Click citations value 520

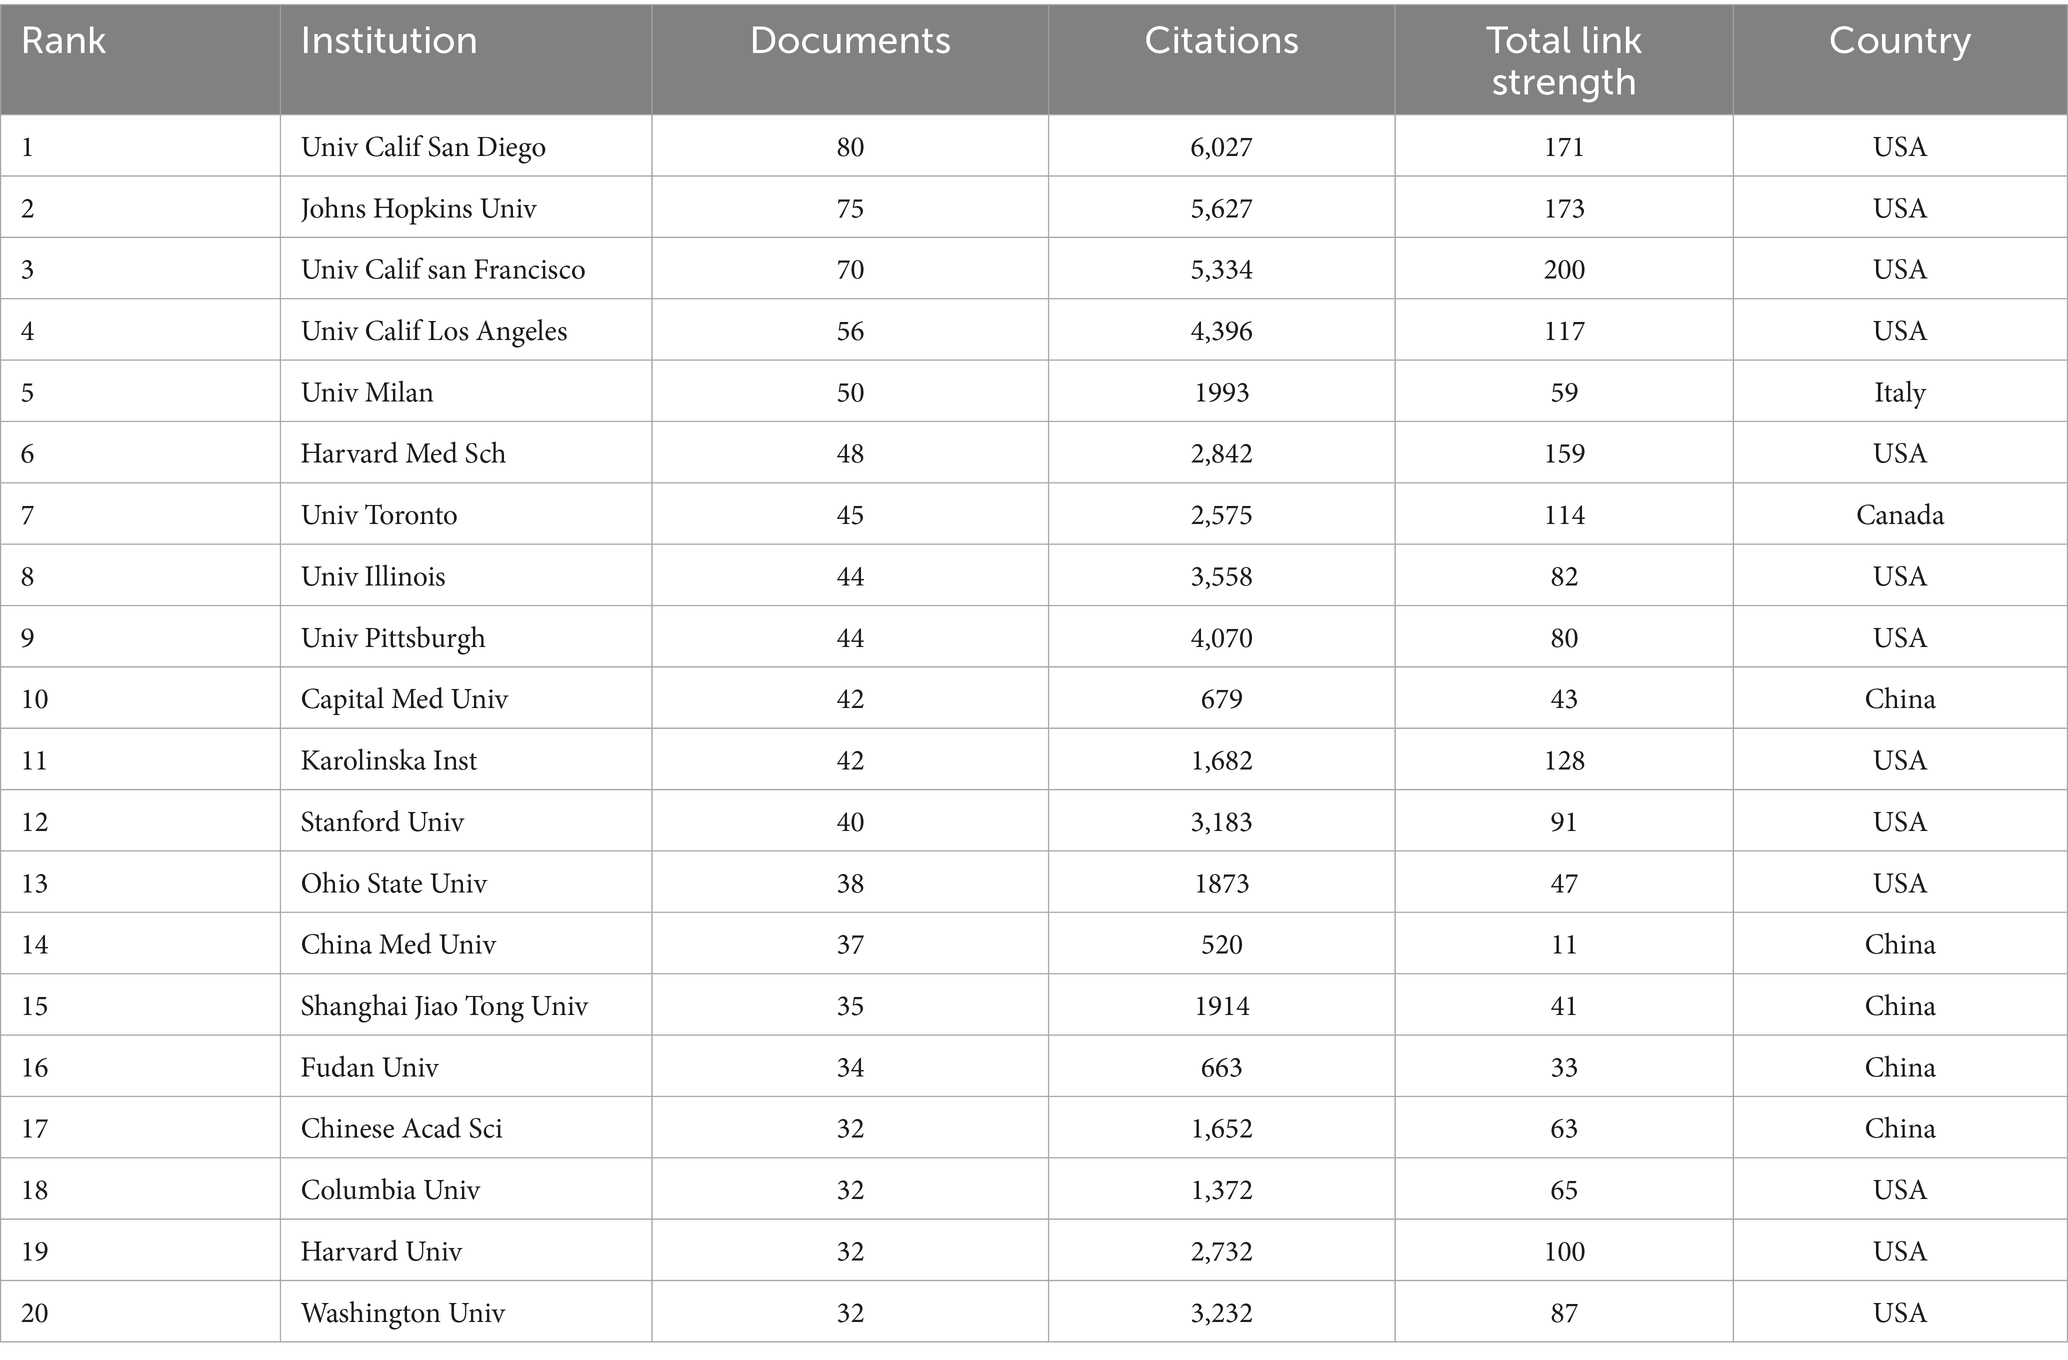[x=1221, y=944]
